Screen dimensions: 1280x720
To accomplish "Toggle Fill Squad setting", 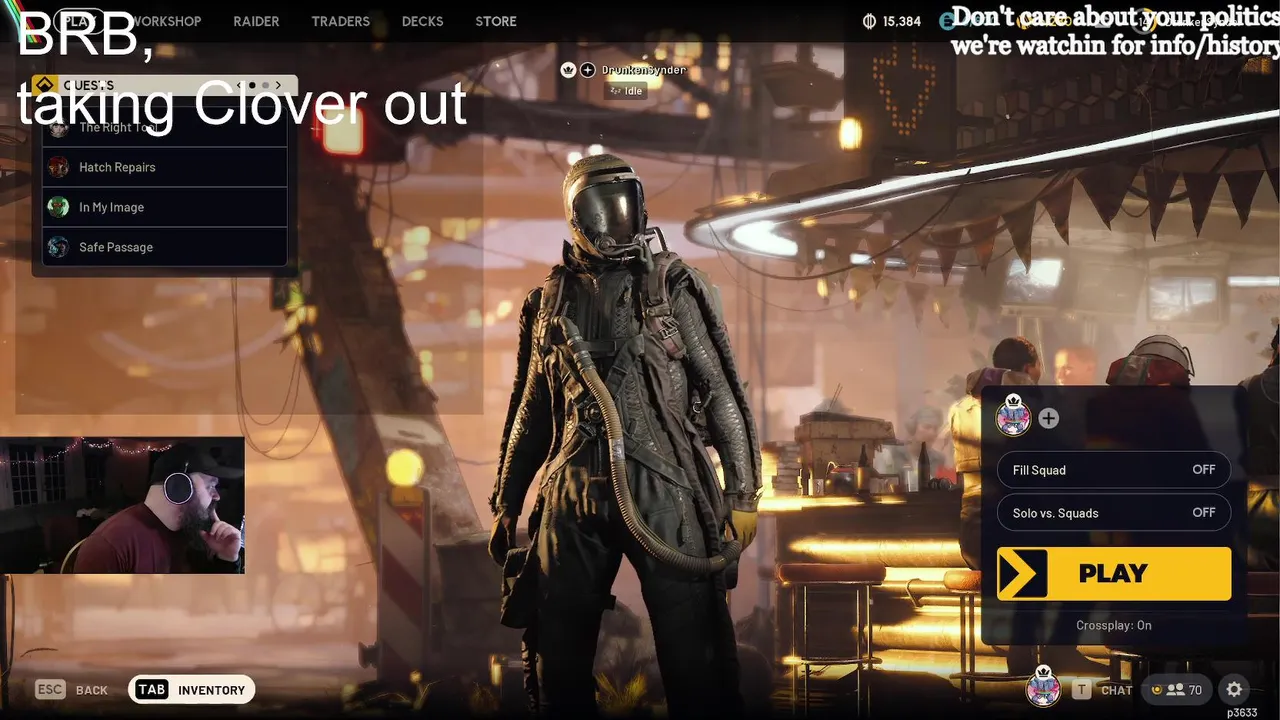I will (1114, 470).
